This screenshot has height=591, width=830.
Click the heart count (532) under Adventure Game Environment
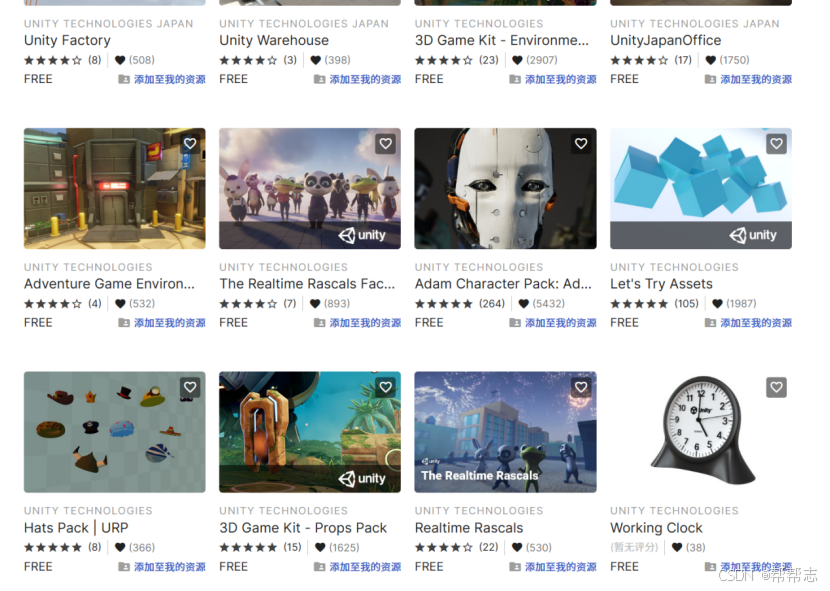(x=135, y=304)
